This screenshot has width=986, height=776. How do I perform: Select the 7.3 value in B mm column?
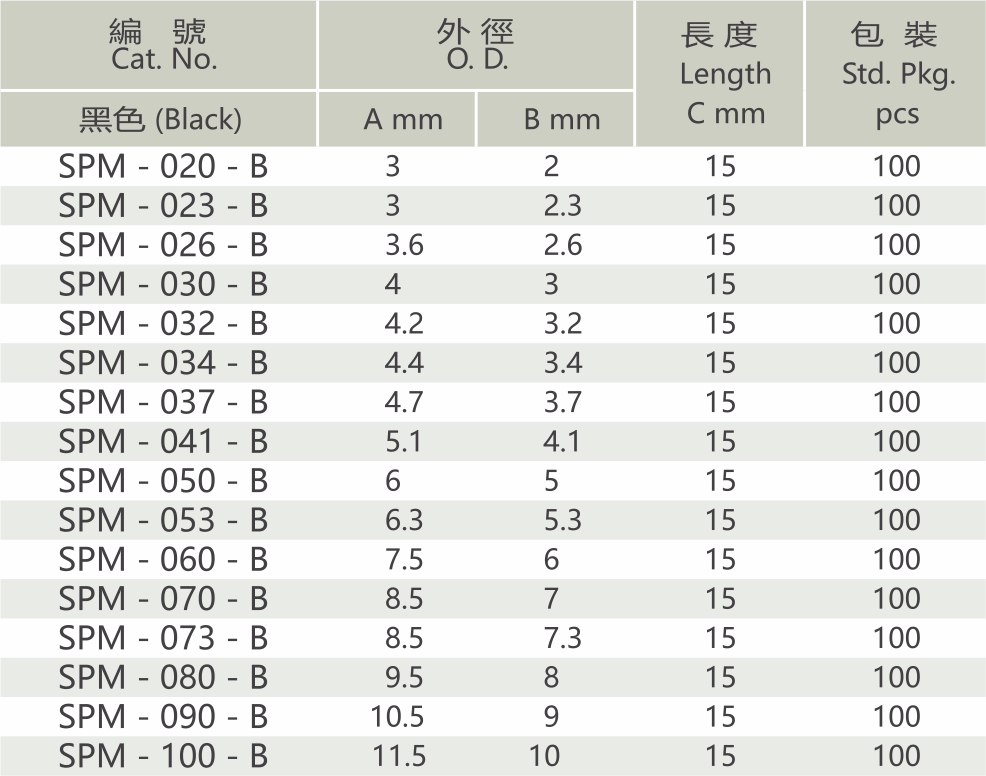(x=563, y=638)
